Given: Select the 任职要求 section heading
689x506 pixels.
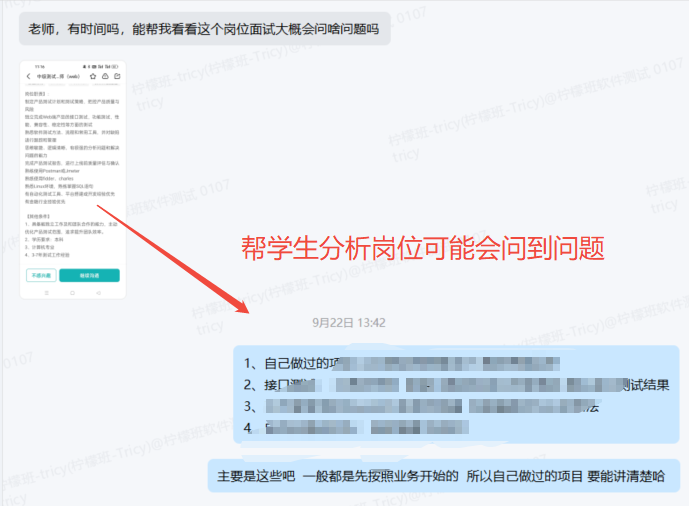Looking at the screenshot, I should 38,216.
